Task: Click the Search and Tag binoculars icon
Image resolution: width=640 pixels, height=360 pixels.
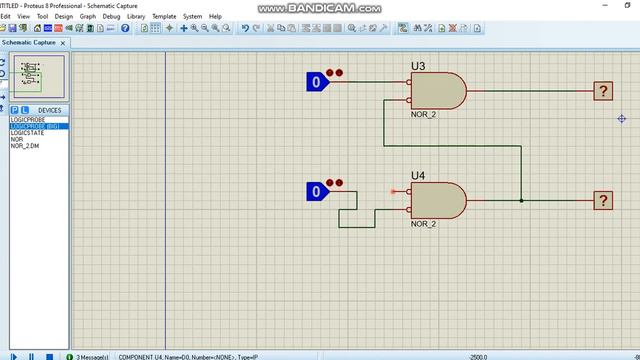Action: coord(417,28)
